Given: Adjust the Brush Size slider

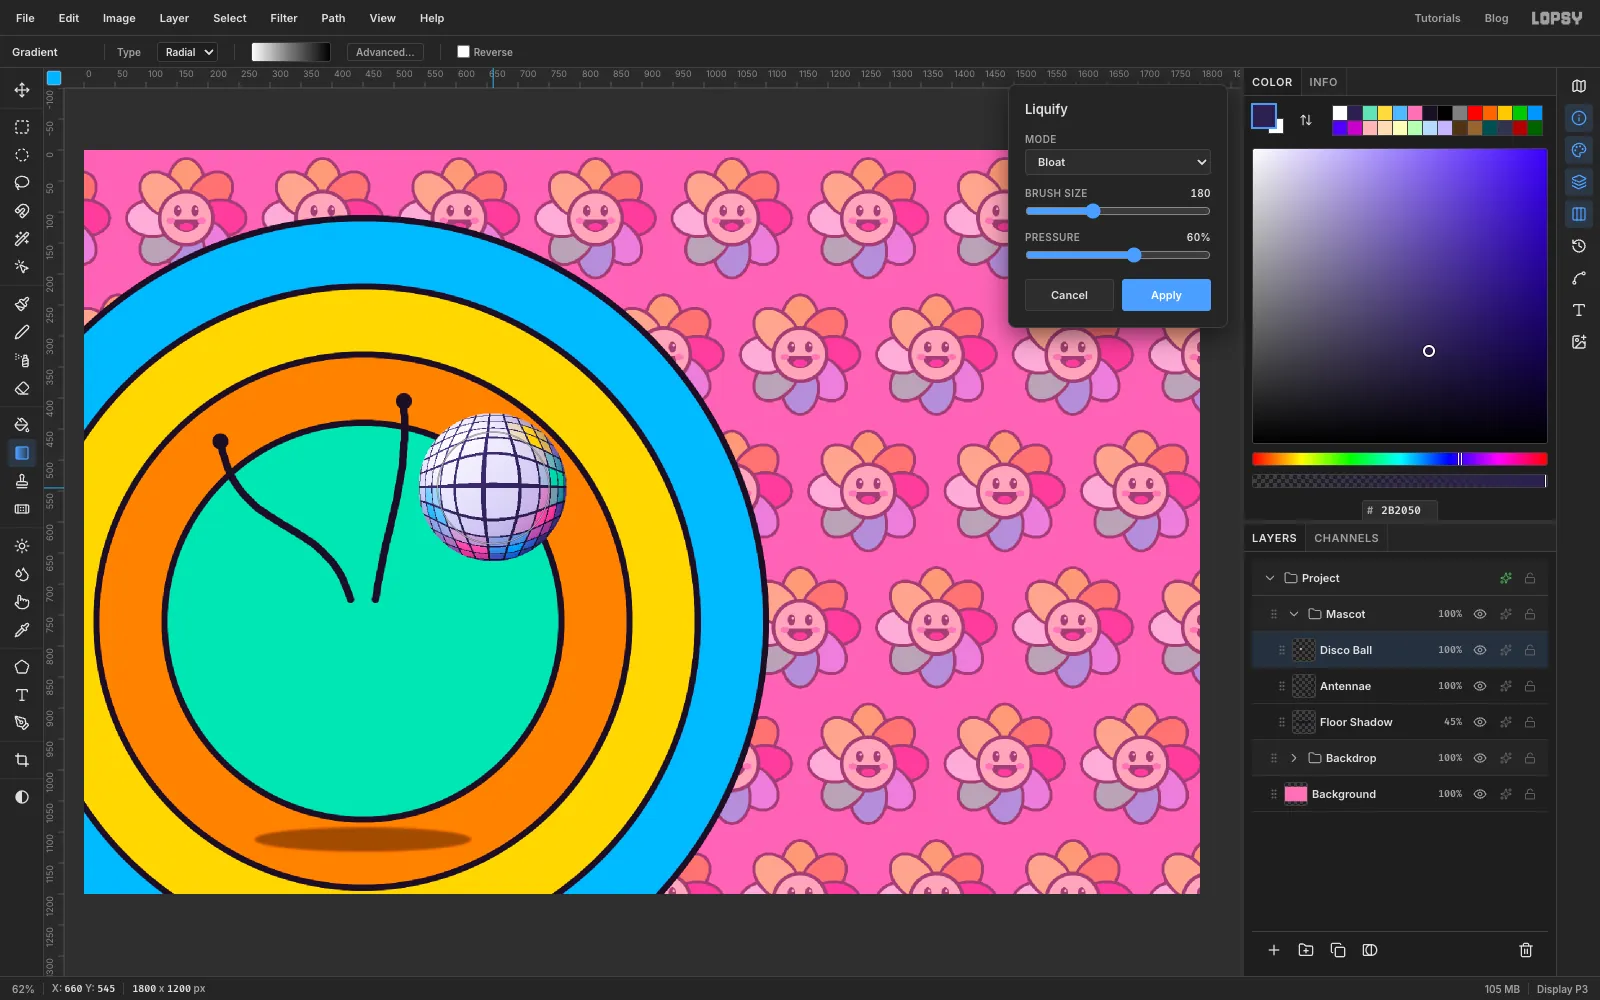Looking at the screenshot, I should (x=1118, y=211).
